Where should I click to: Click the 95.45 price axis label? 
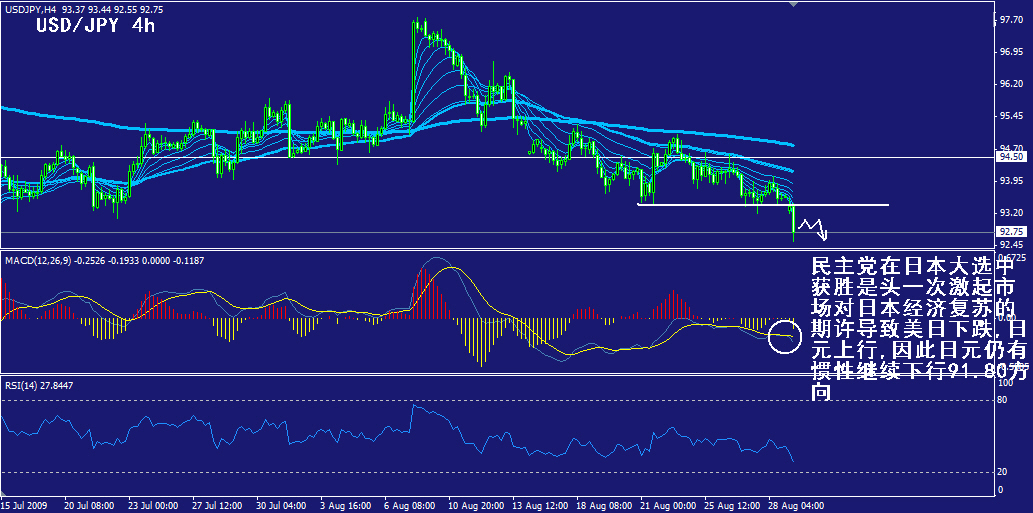point(1009,117)
